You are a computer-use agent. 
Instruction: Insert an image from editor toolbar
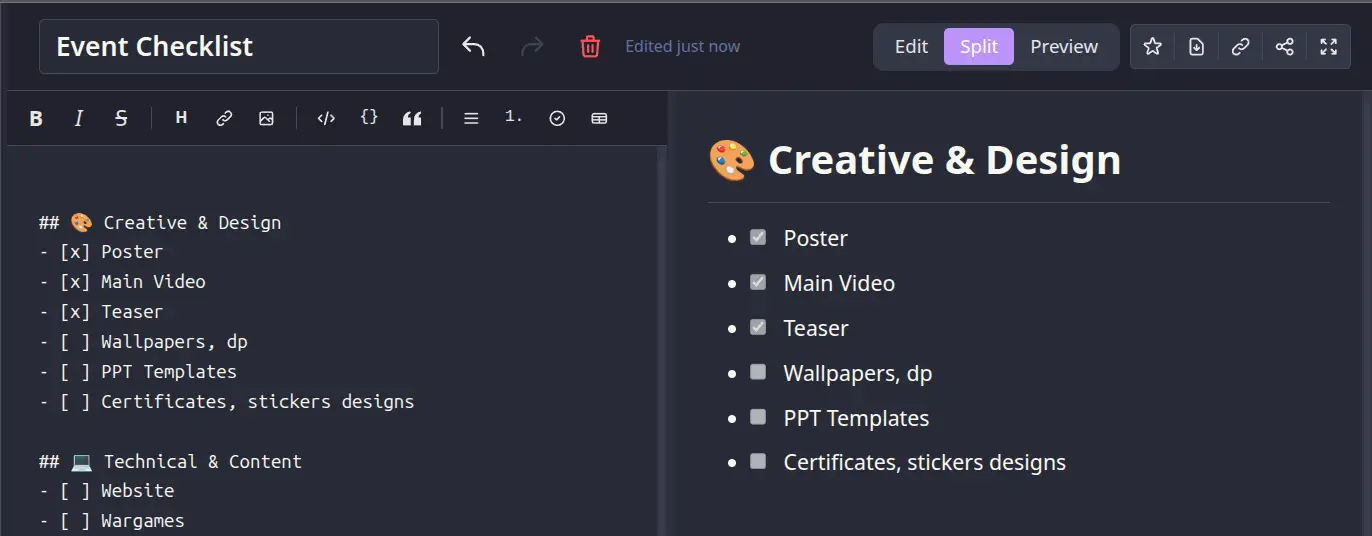click(x=266, y=118)
